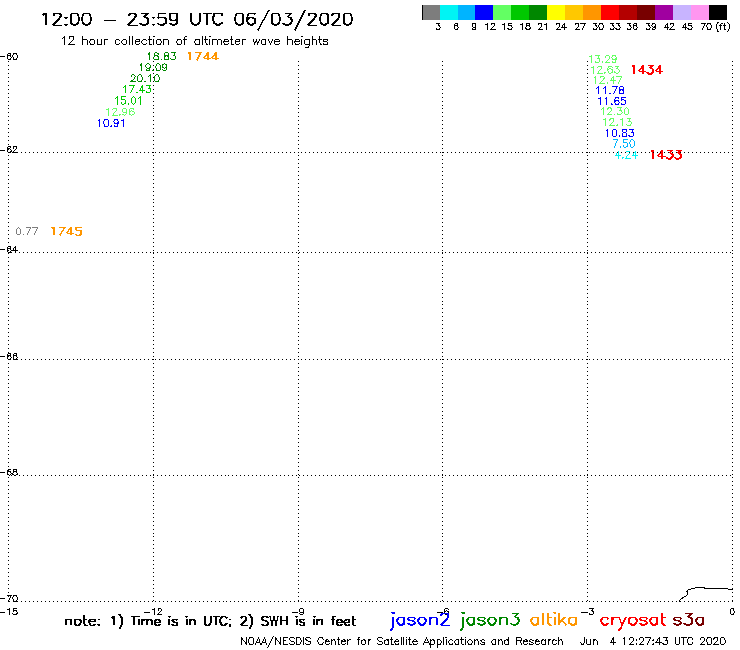Viewport: 740px width, 650px height.
Task: Select the wave height value 12.30
Action: coord(615,111)
